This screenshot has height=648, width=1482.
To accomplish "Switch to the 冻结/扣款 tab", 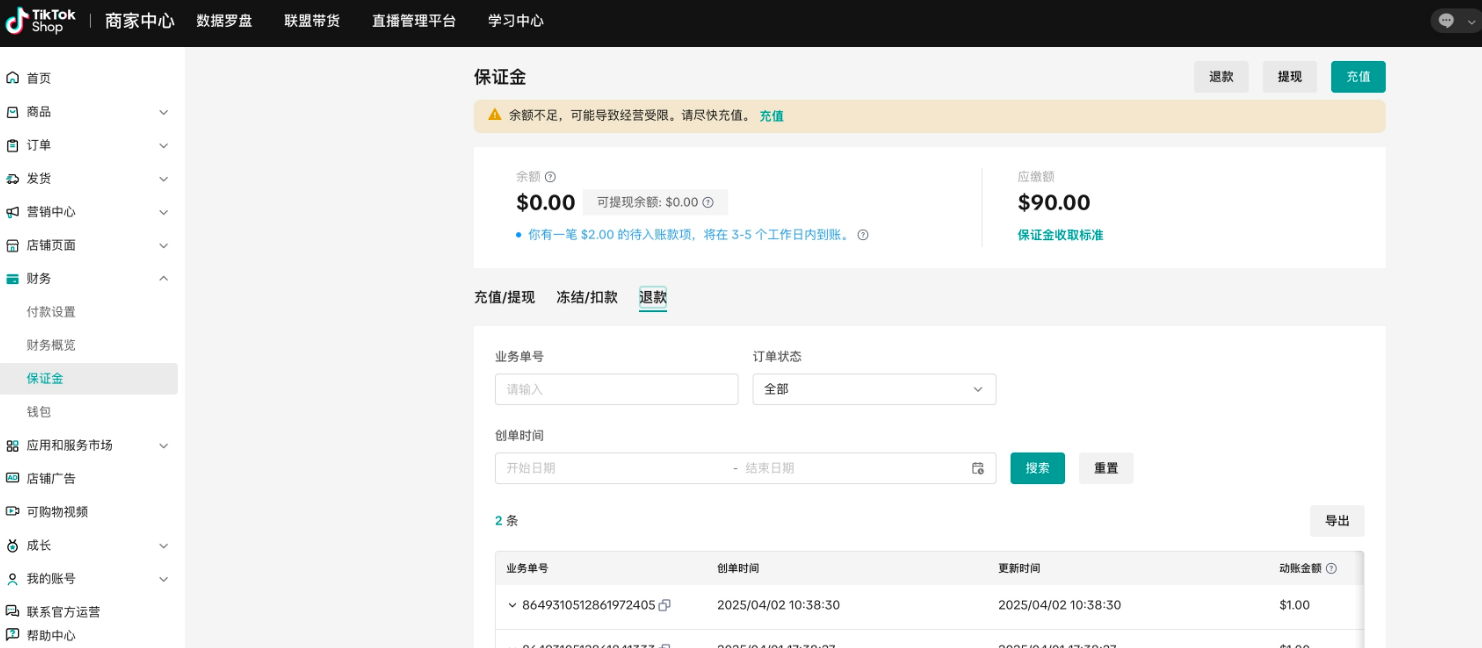I will coord(587,297).
